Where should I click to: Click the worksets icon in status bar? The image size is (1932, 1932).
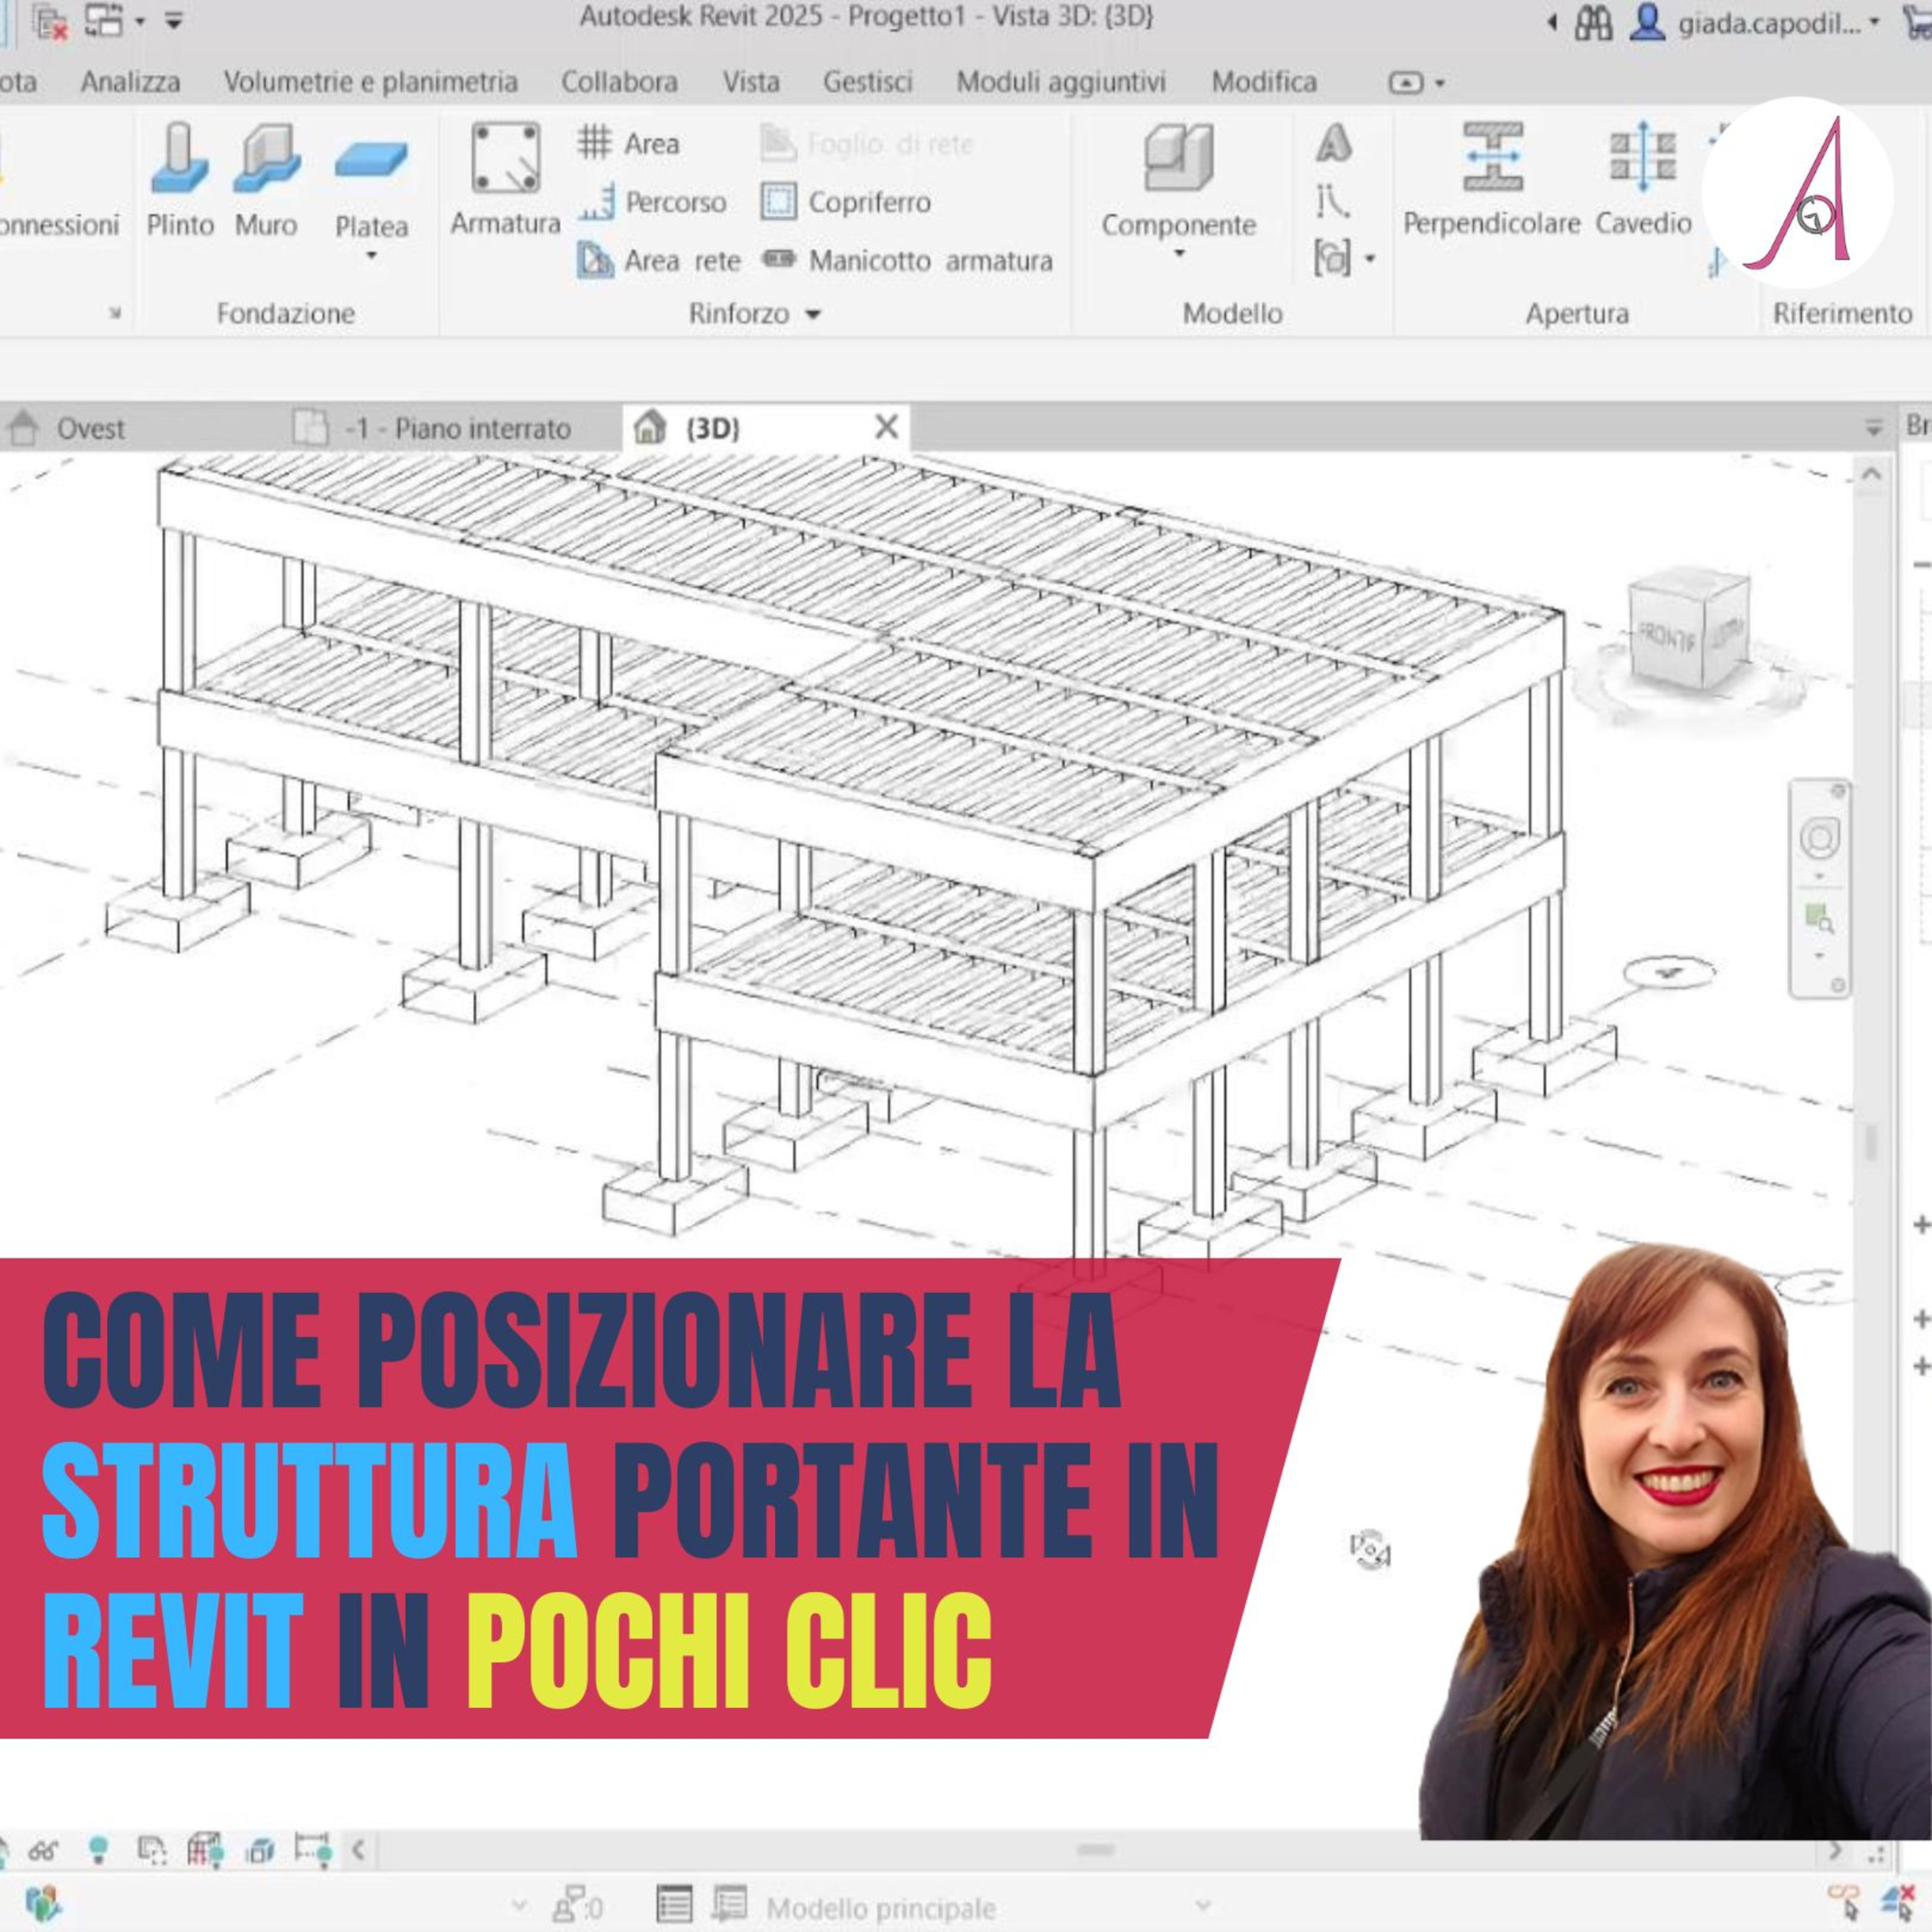point(44,1905)
